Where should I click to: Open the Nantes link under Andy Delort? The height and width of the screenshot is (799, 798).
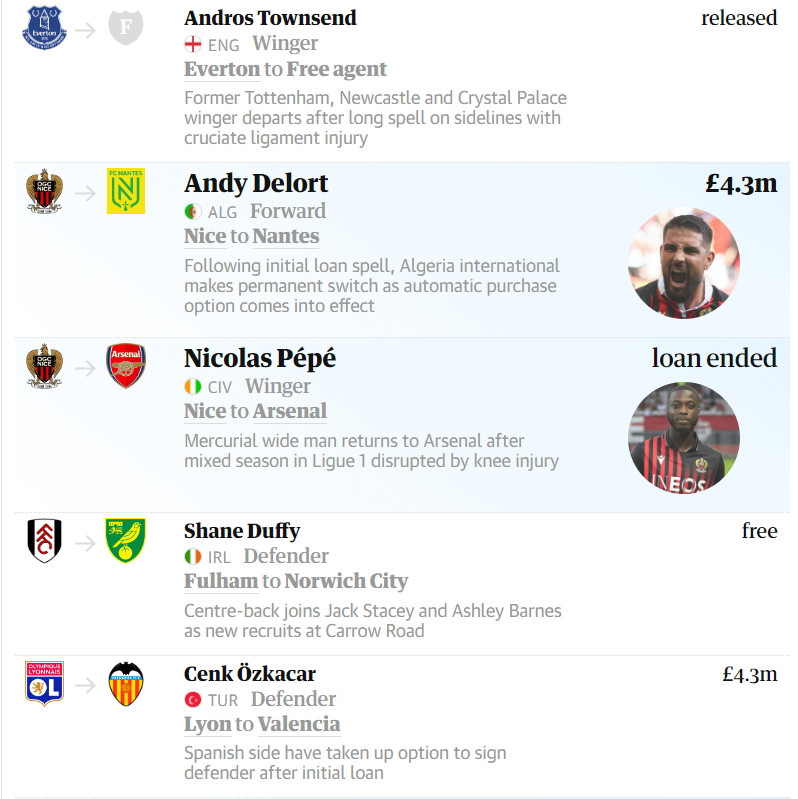[x=286, y=236]
